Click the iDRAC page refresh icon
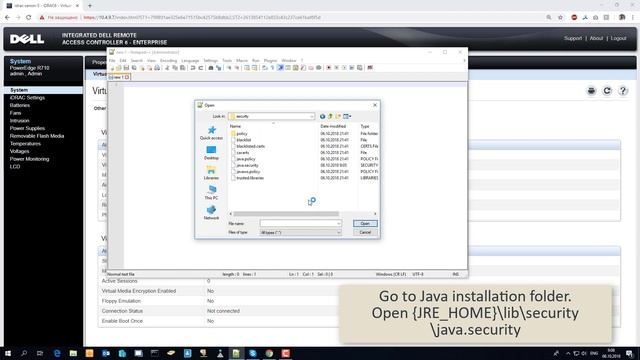Screen dimensions: 640x360 tap(607, 91)
